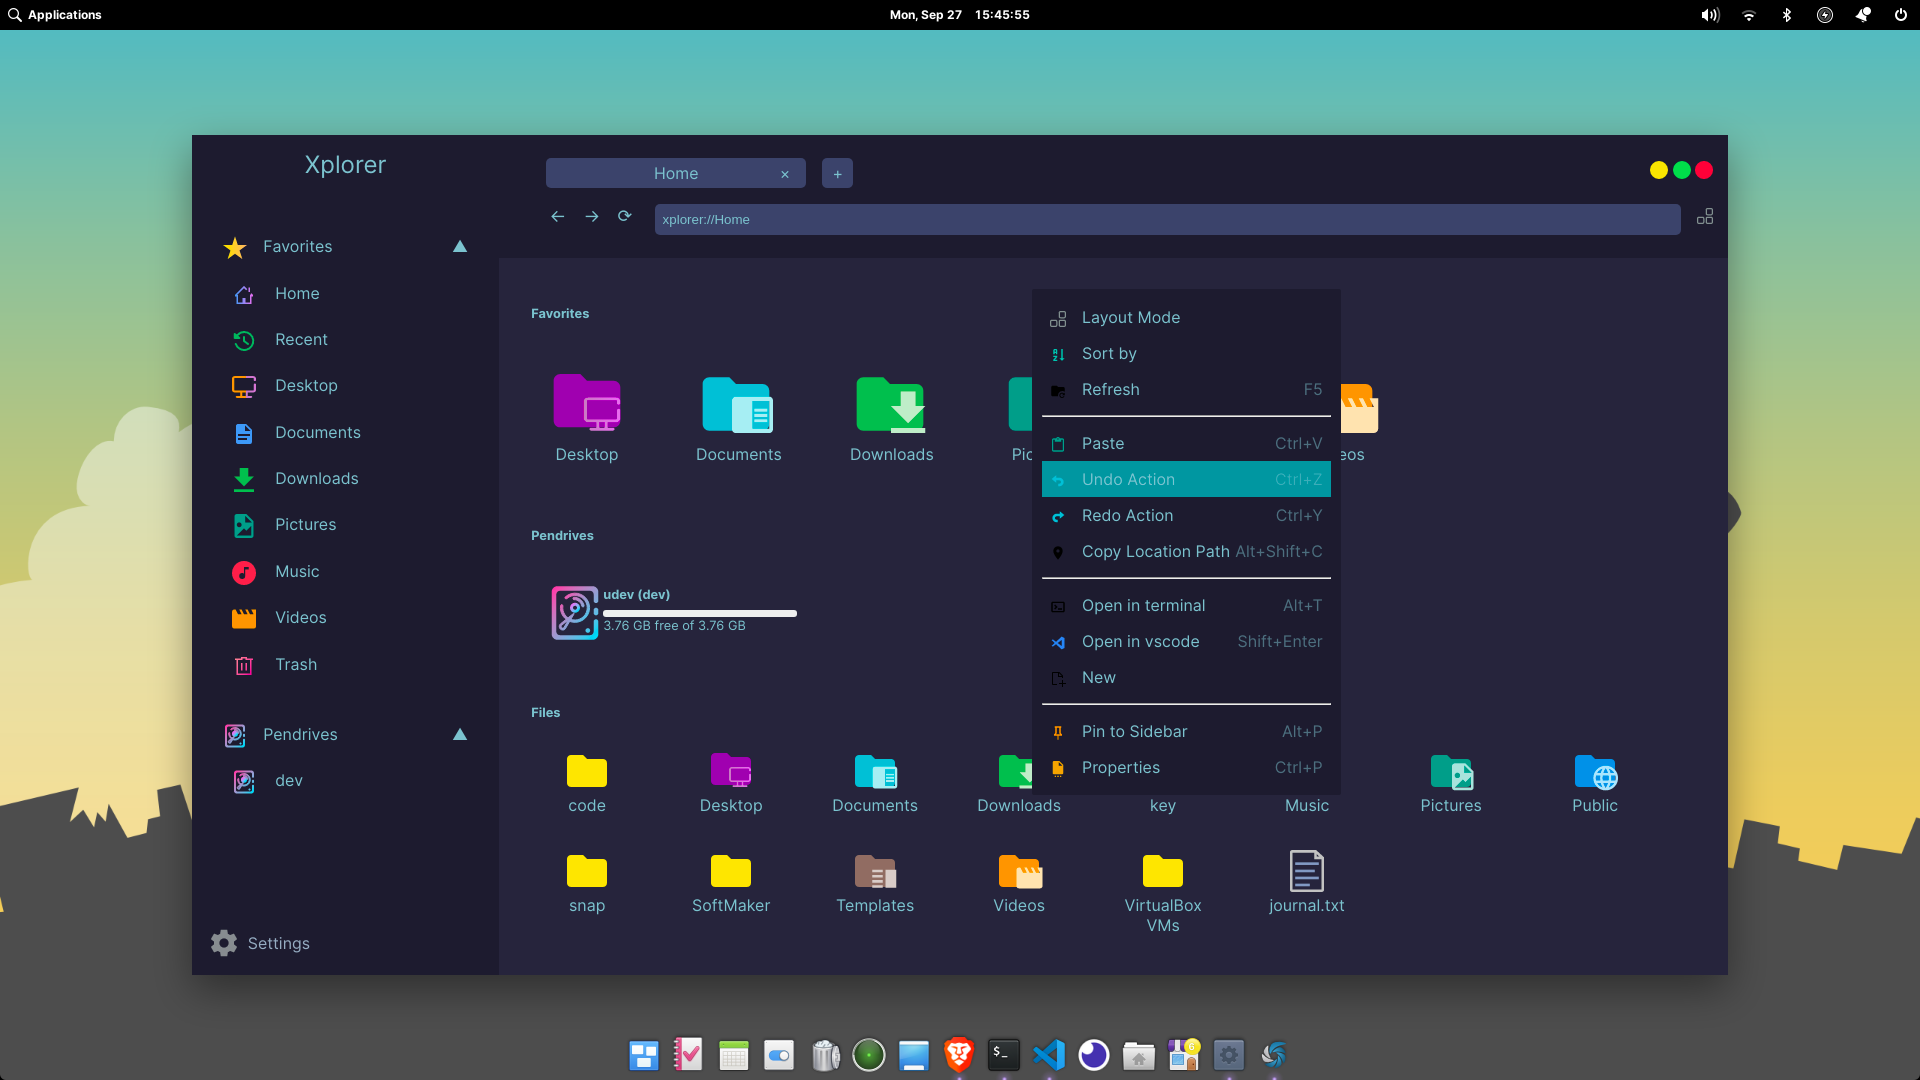Select Layout Mode from context menu
The height and width of the screenshot is (1080, 1920).
pyautogui.click(x=1130, y=316)
